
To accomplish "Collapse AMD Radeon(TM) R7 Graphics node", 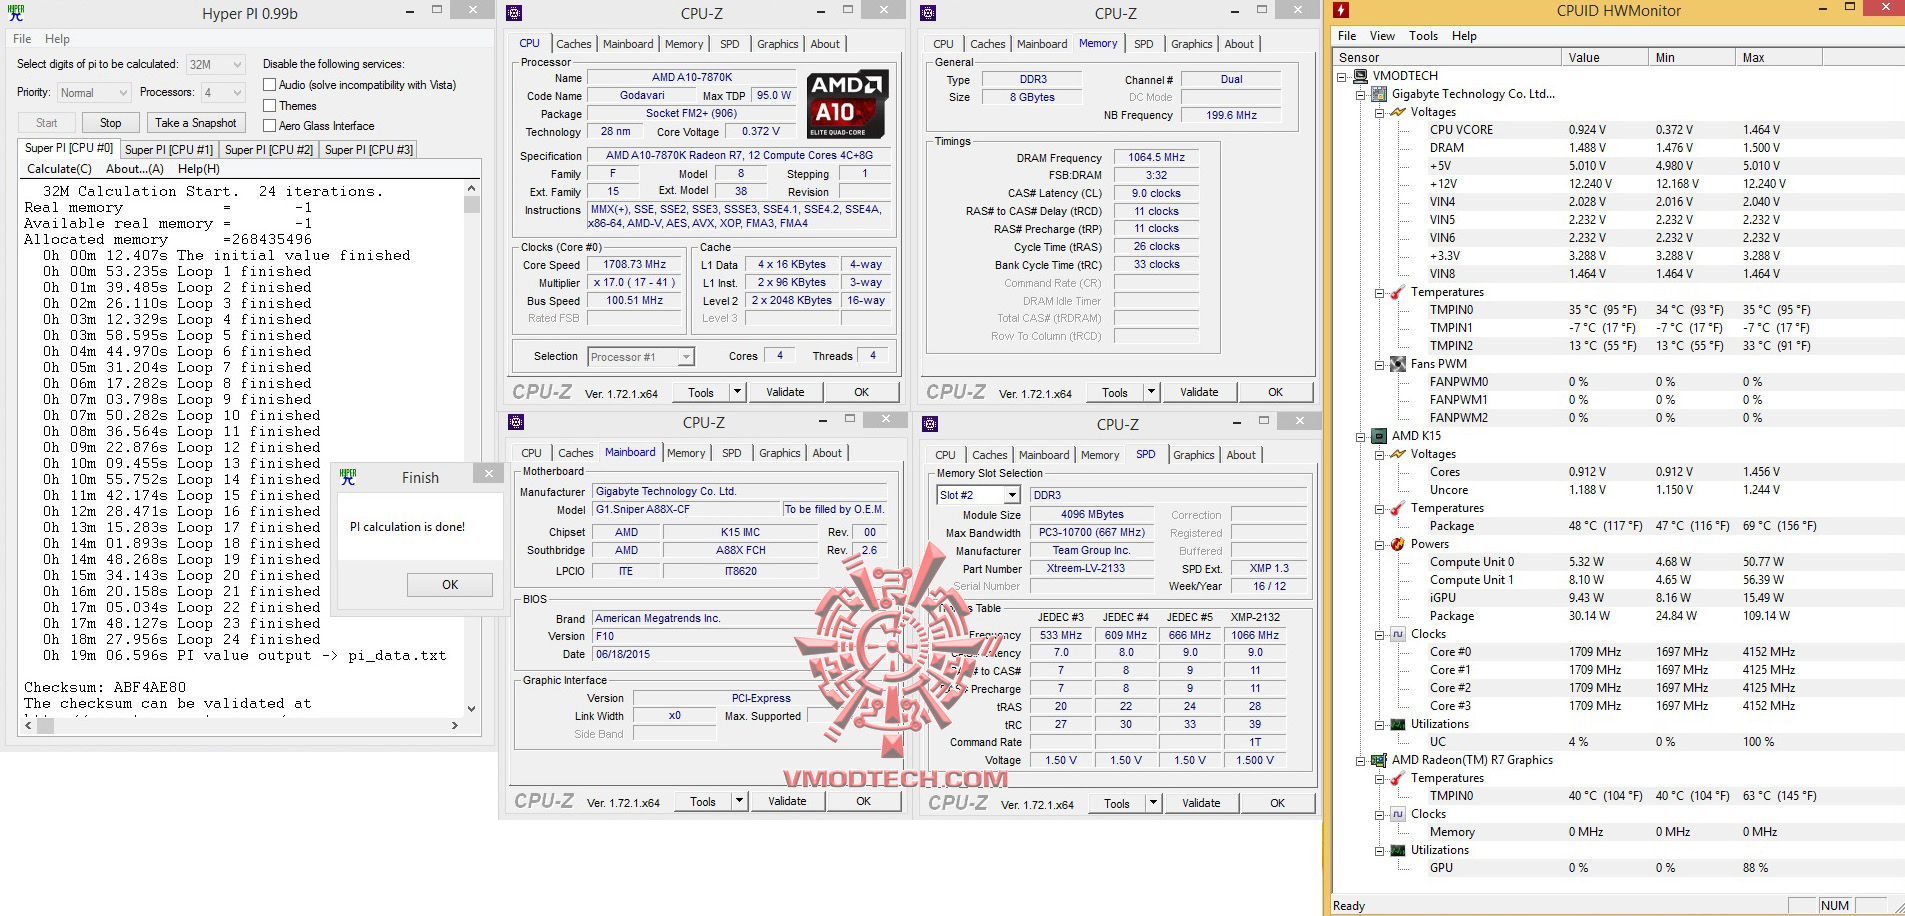I will click(1360, 760).
